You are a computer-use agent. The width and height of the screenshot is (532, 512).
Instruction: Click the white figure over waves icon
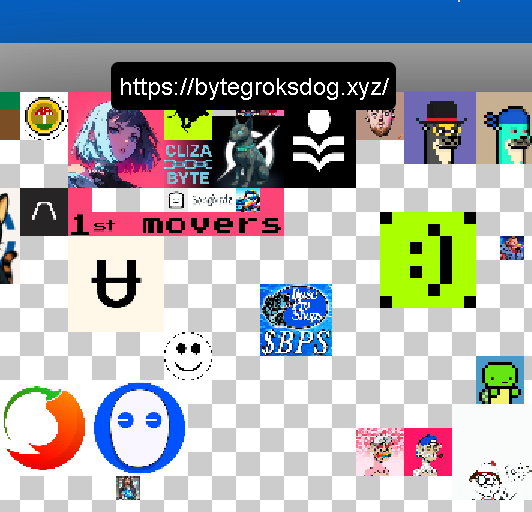pyautogui.click(x=320, y=140)
